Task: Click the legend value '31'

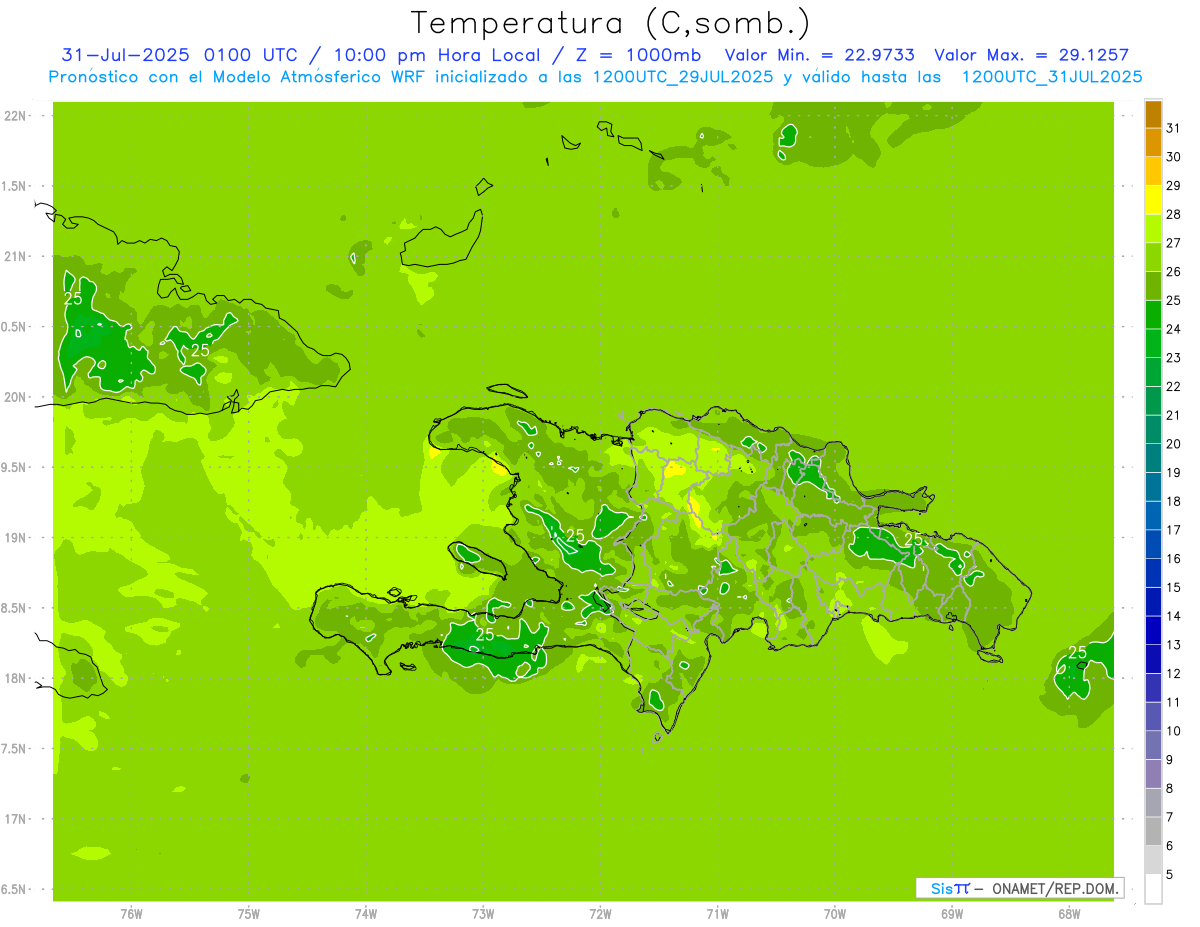Action: click(x=1173, y=128)
